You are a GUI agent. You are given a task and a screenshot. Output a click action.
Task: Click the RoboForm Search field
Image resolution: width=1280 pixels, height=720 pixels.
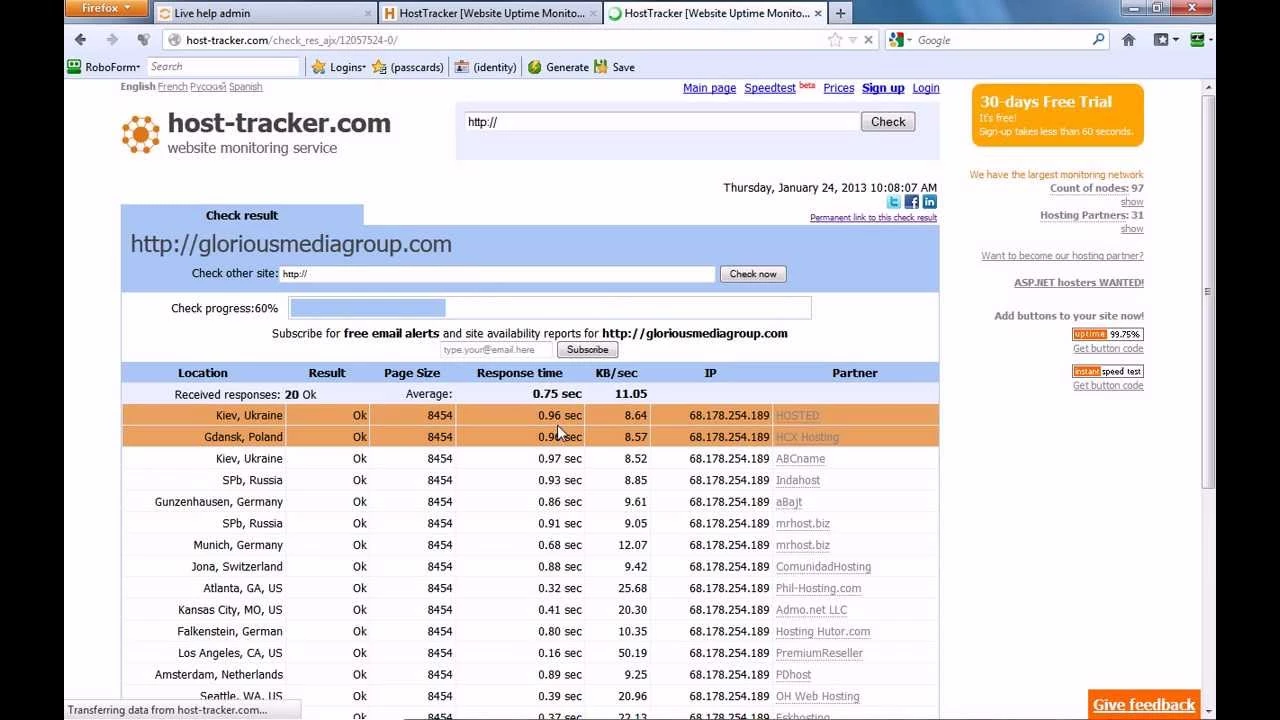[x=223, y=67]
